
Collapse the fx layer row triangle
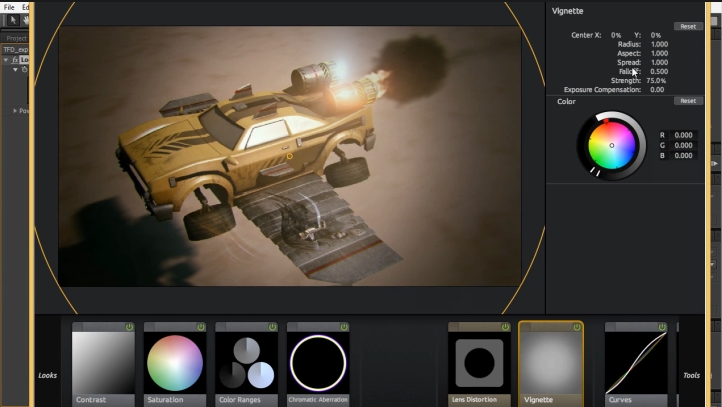tap(6, 60)
